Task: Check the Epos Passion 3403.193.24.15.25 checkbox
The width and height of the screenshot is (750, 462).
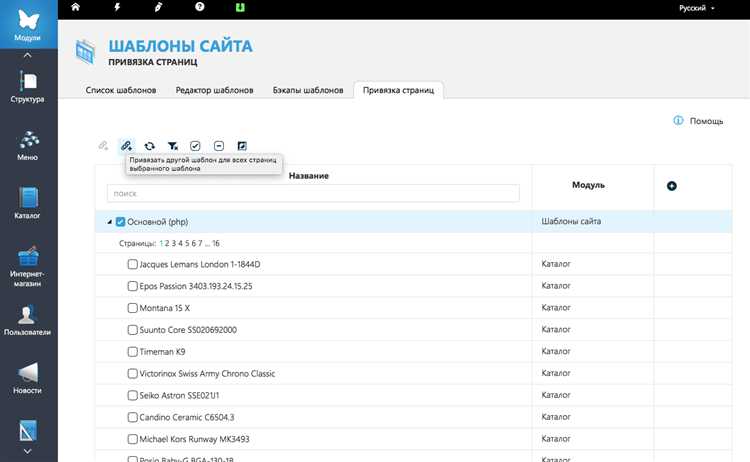Action: click(132, 286)
